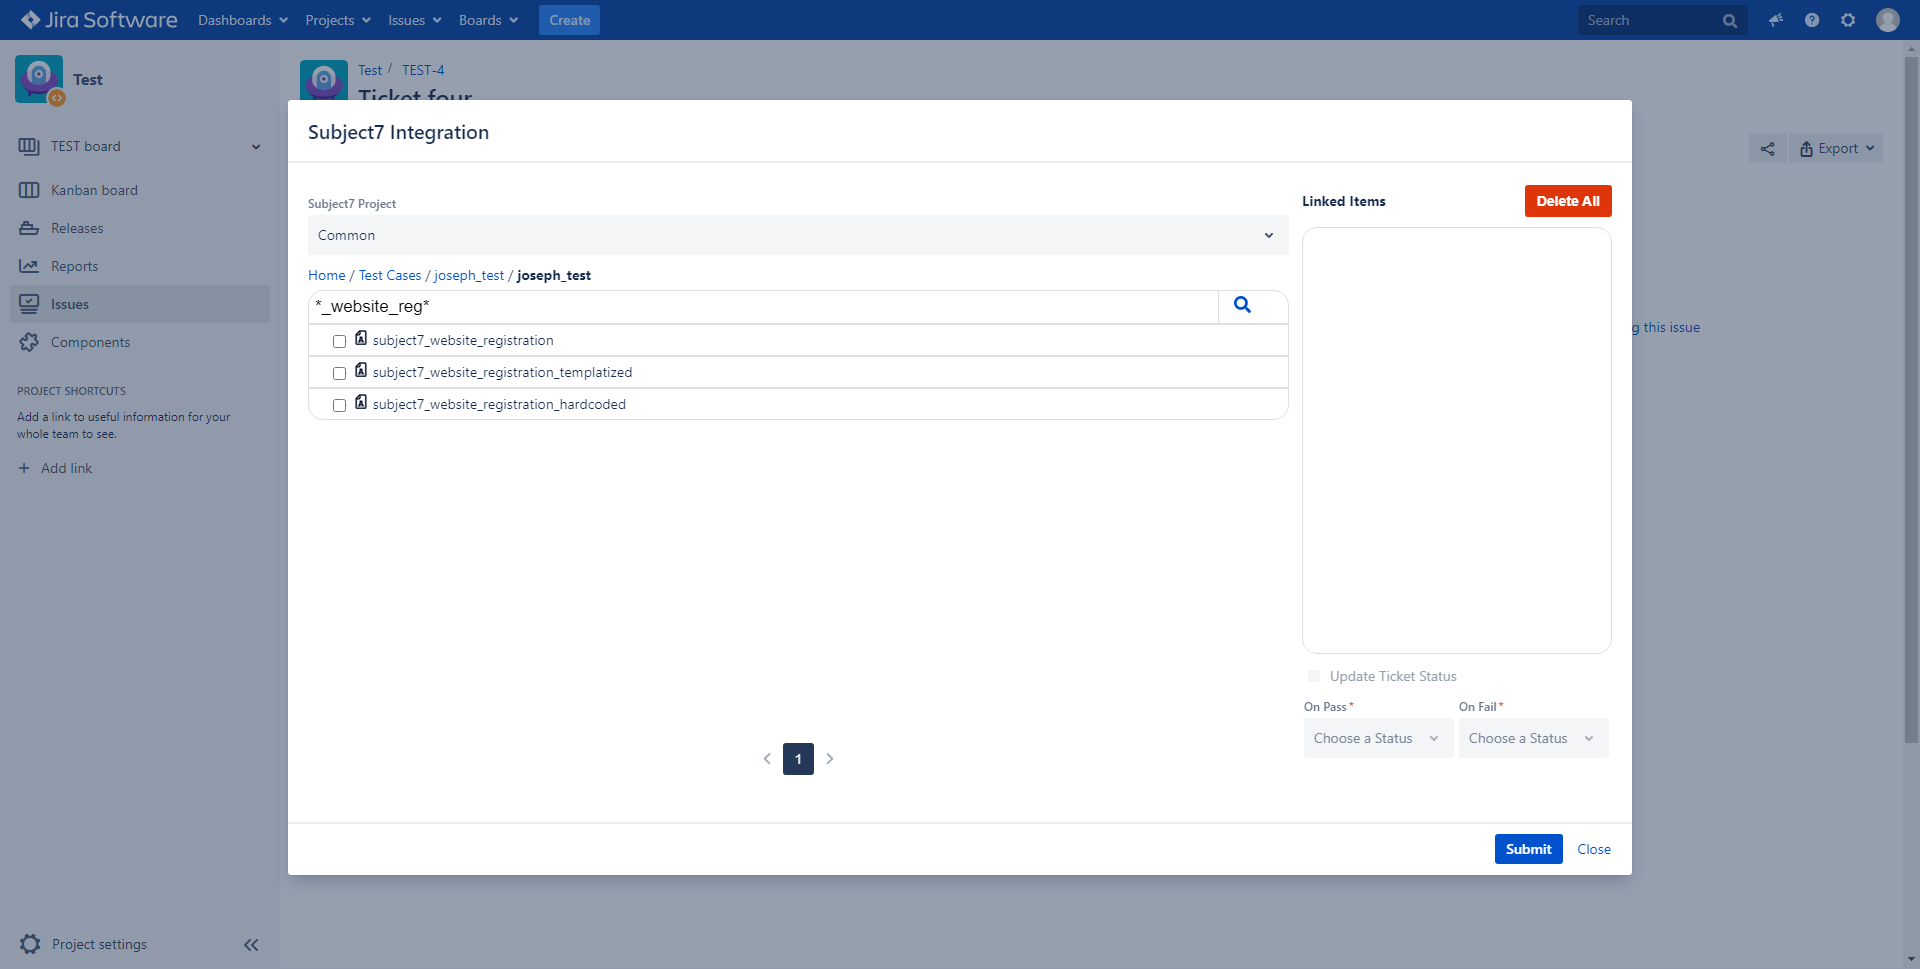Click the feedback megaphone icon in header
This screenshot has height=969, width=1920.
pyautogui.click(x=1776, y=20)
